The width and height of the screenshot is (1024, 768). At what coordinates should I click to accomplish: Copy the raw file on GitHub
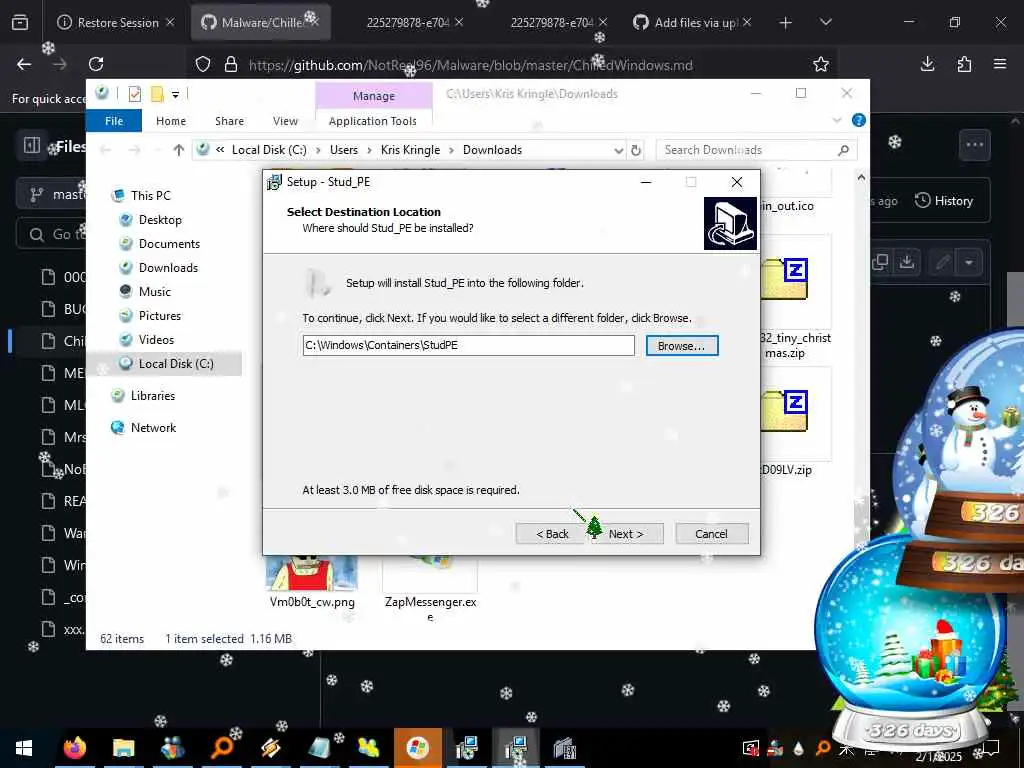pos(880,263)
